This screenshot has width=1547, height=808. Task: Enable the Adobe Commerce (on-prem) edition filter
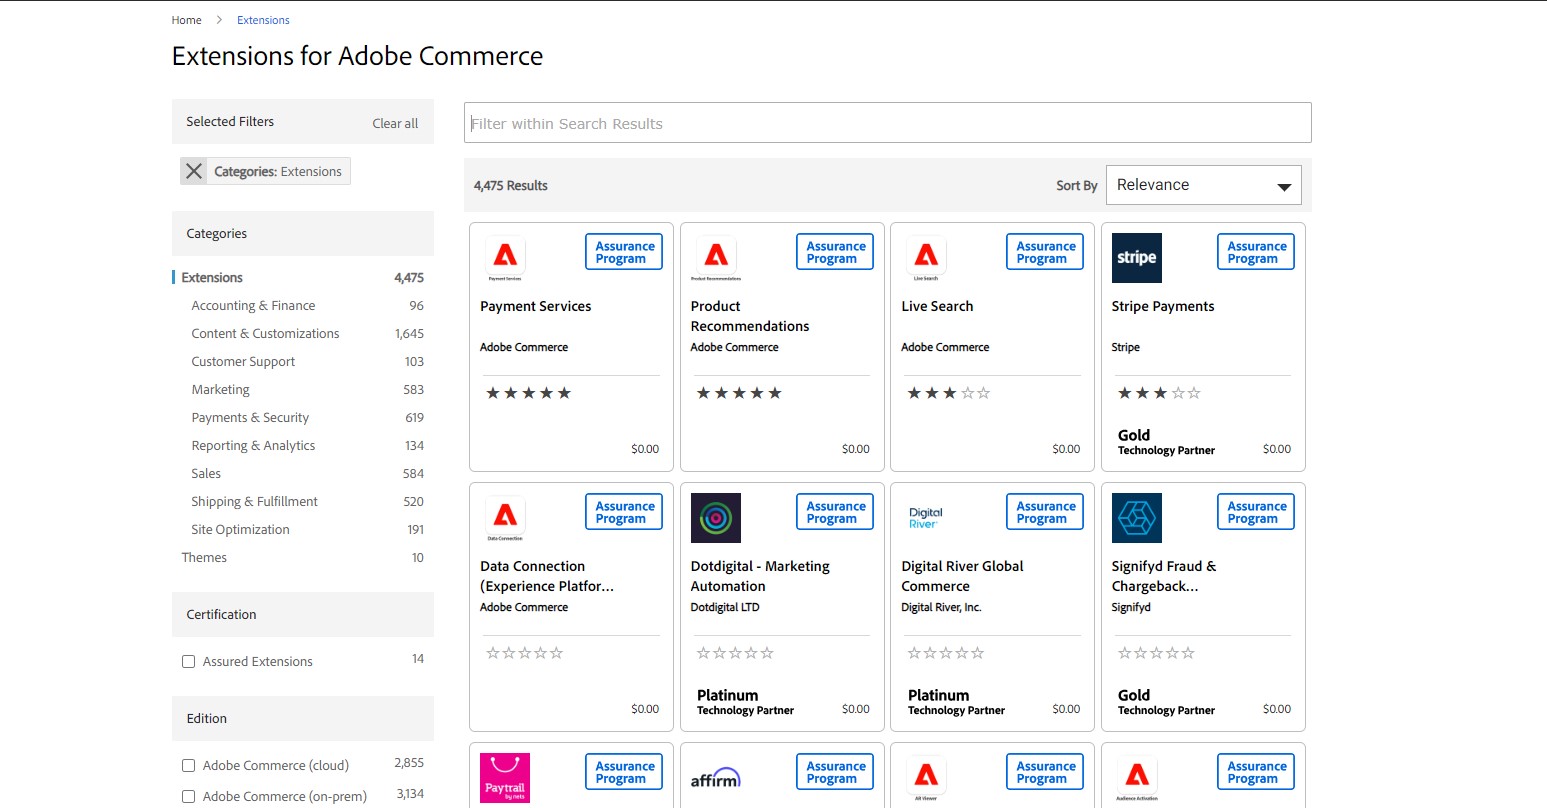pos(188,796)
